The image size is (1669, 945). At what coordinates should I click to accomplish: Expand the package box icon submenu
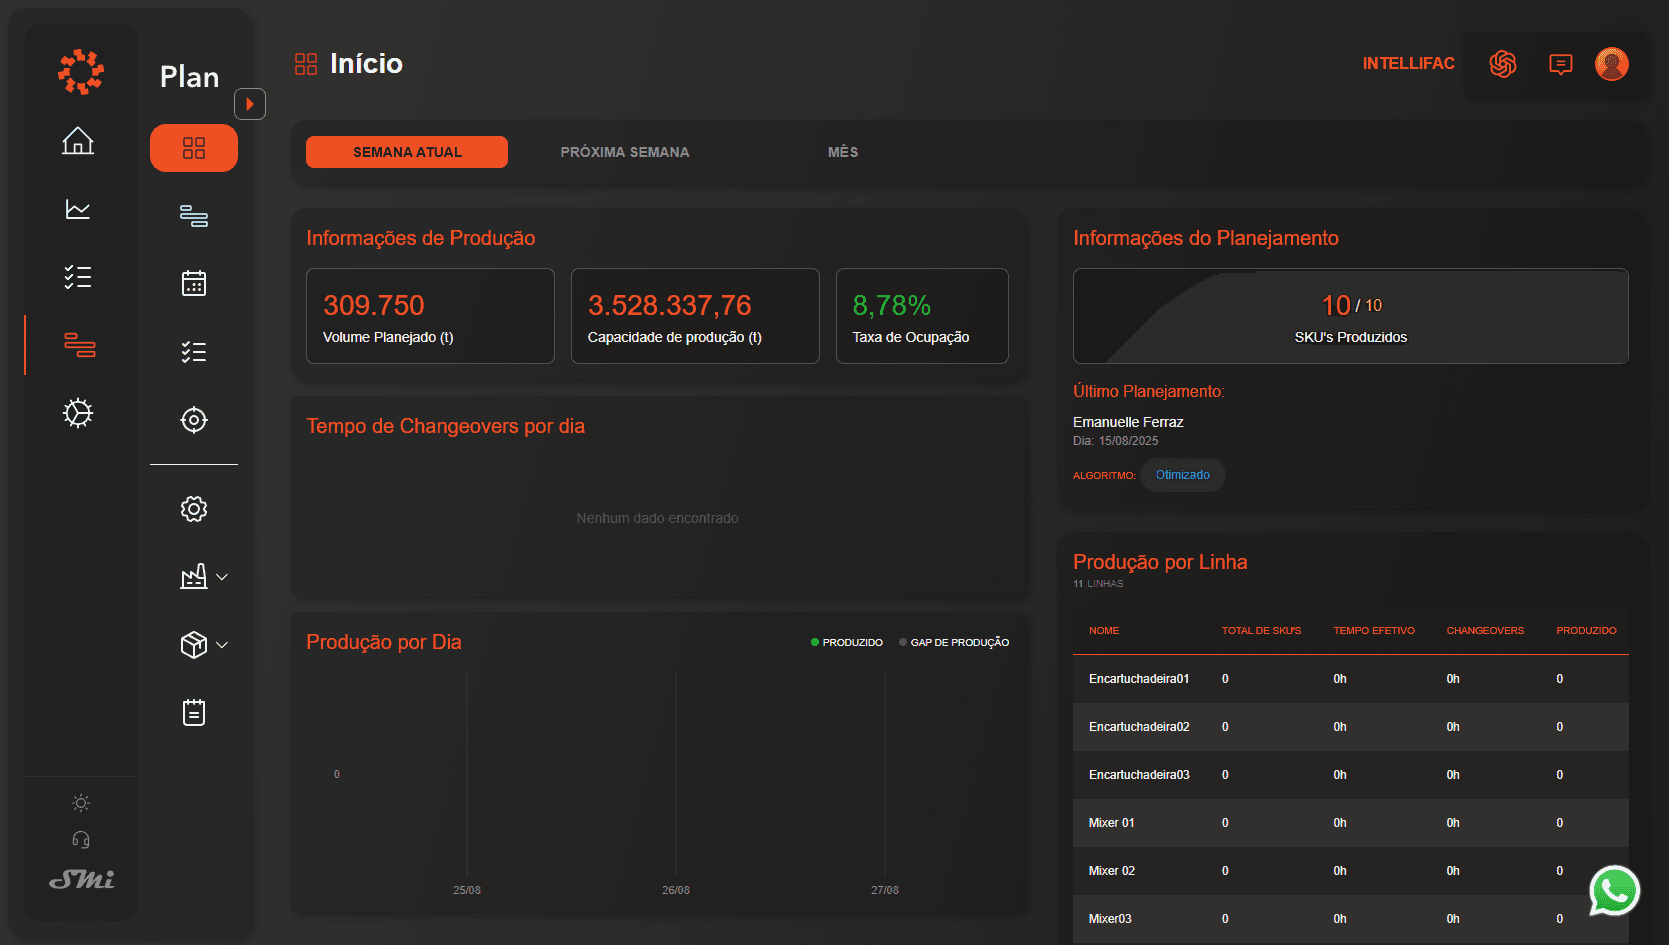coord(204,645)
